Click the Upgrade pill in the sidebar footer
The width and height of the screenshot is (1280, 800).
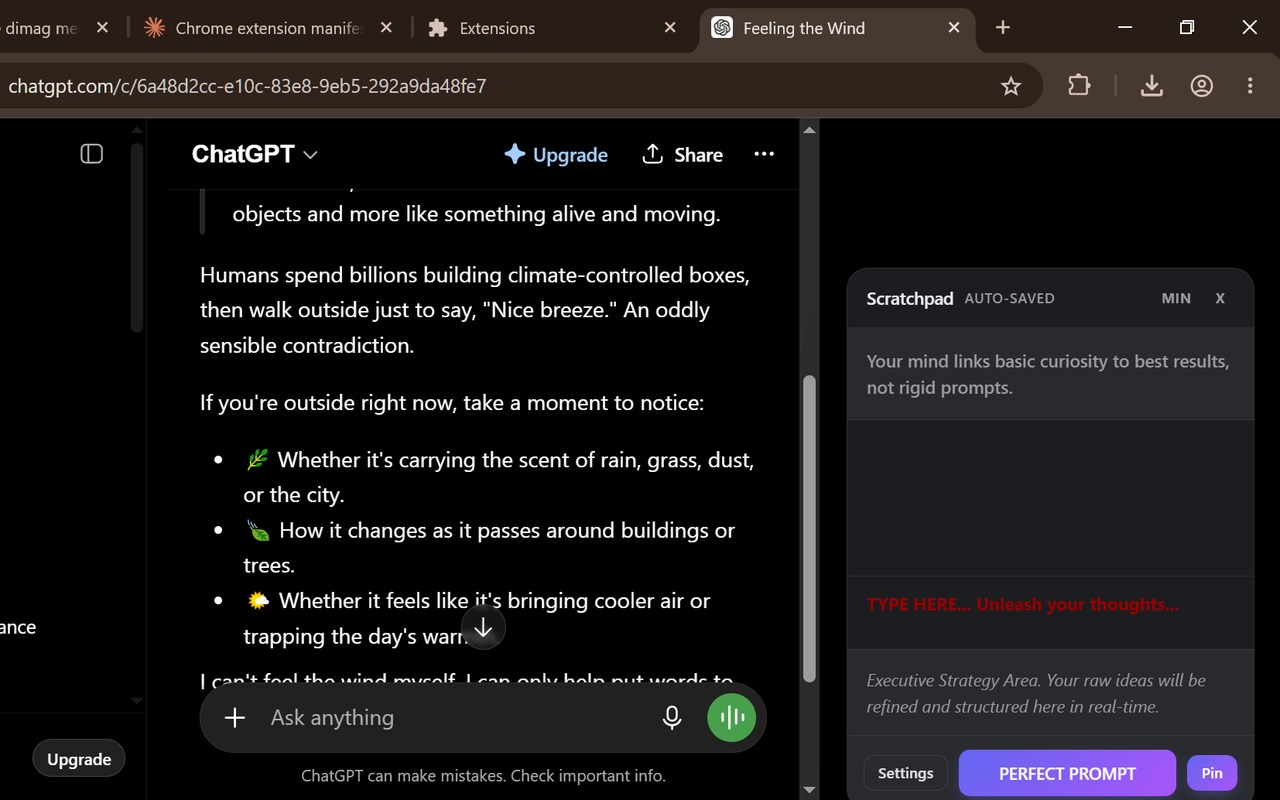(79, 759)
